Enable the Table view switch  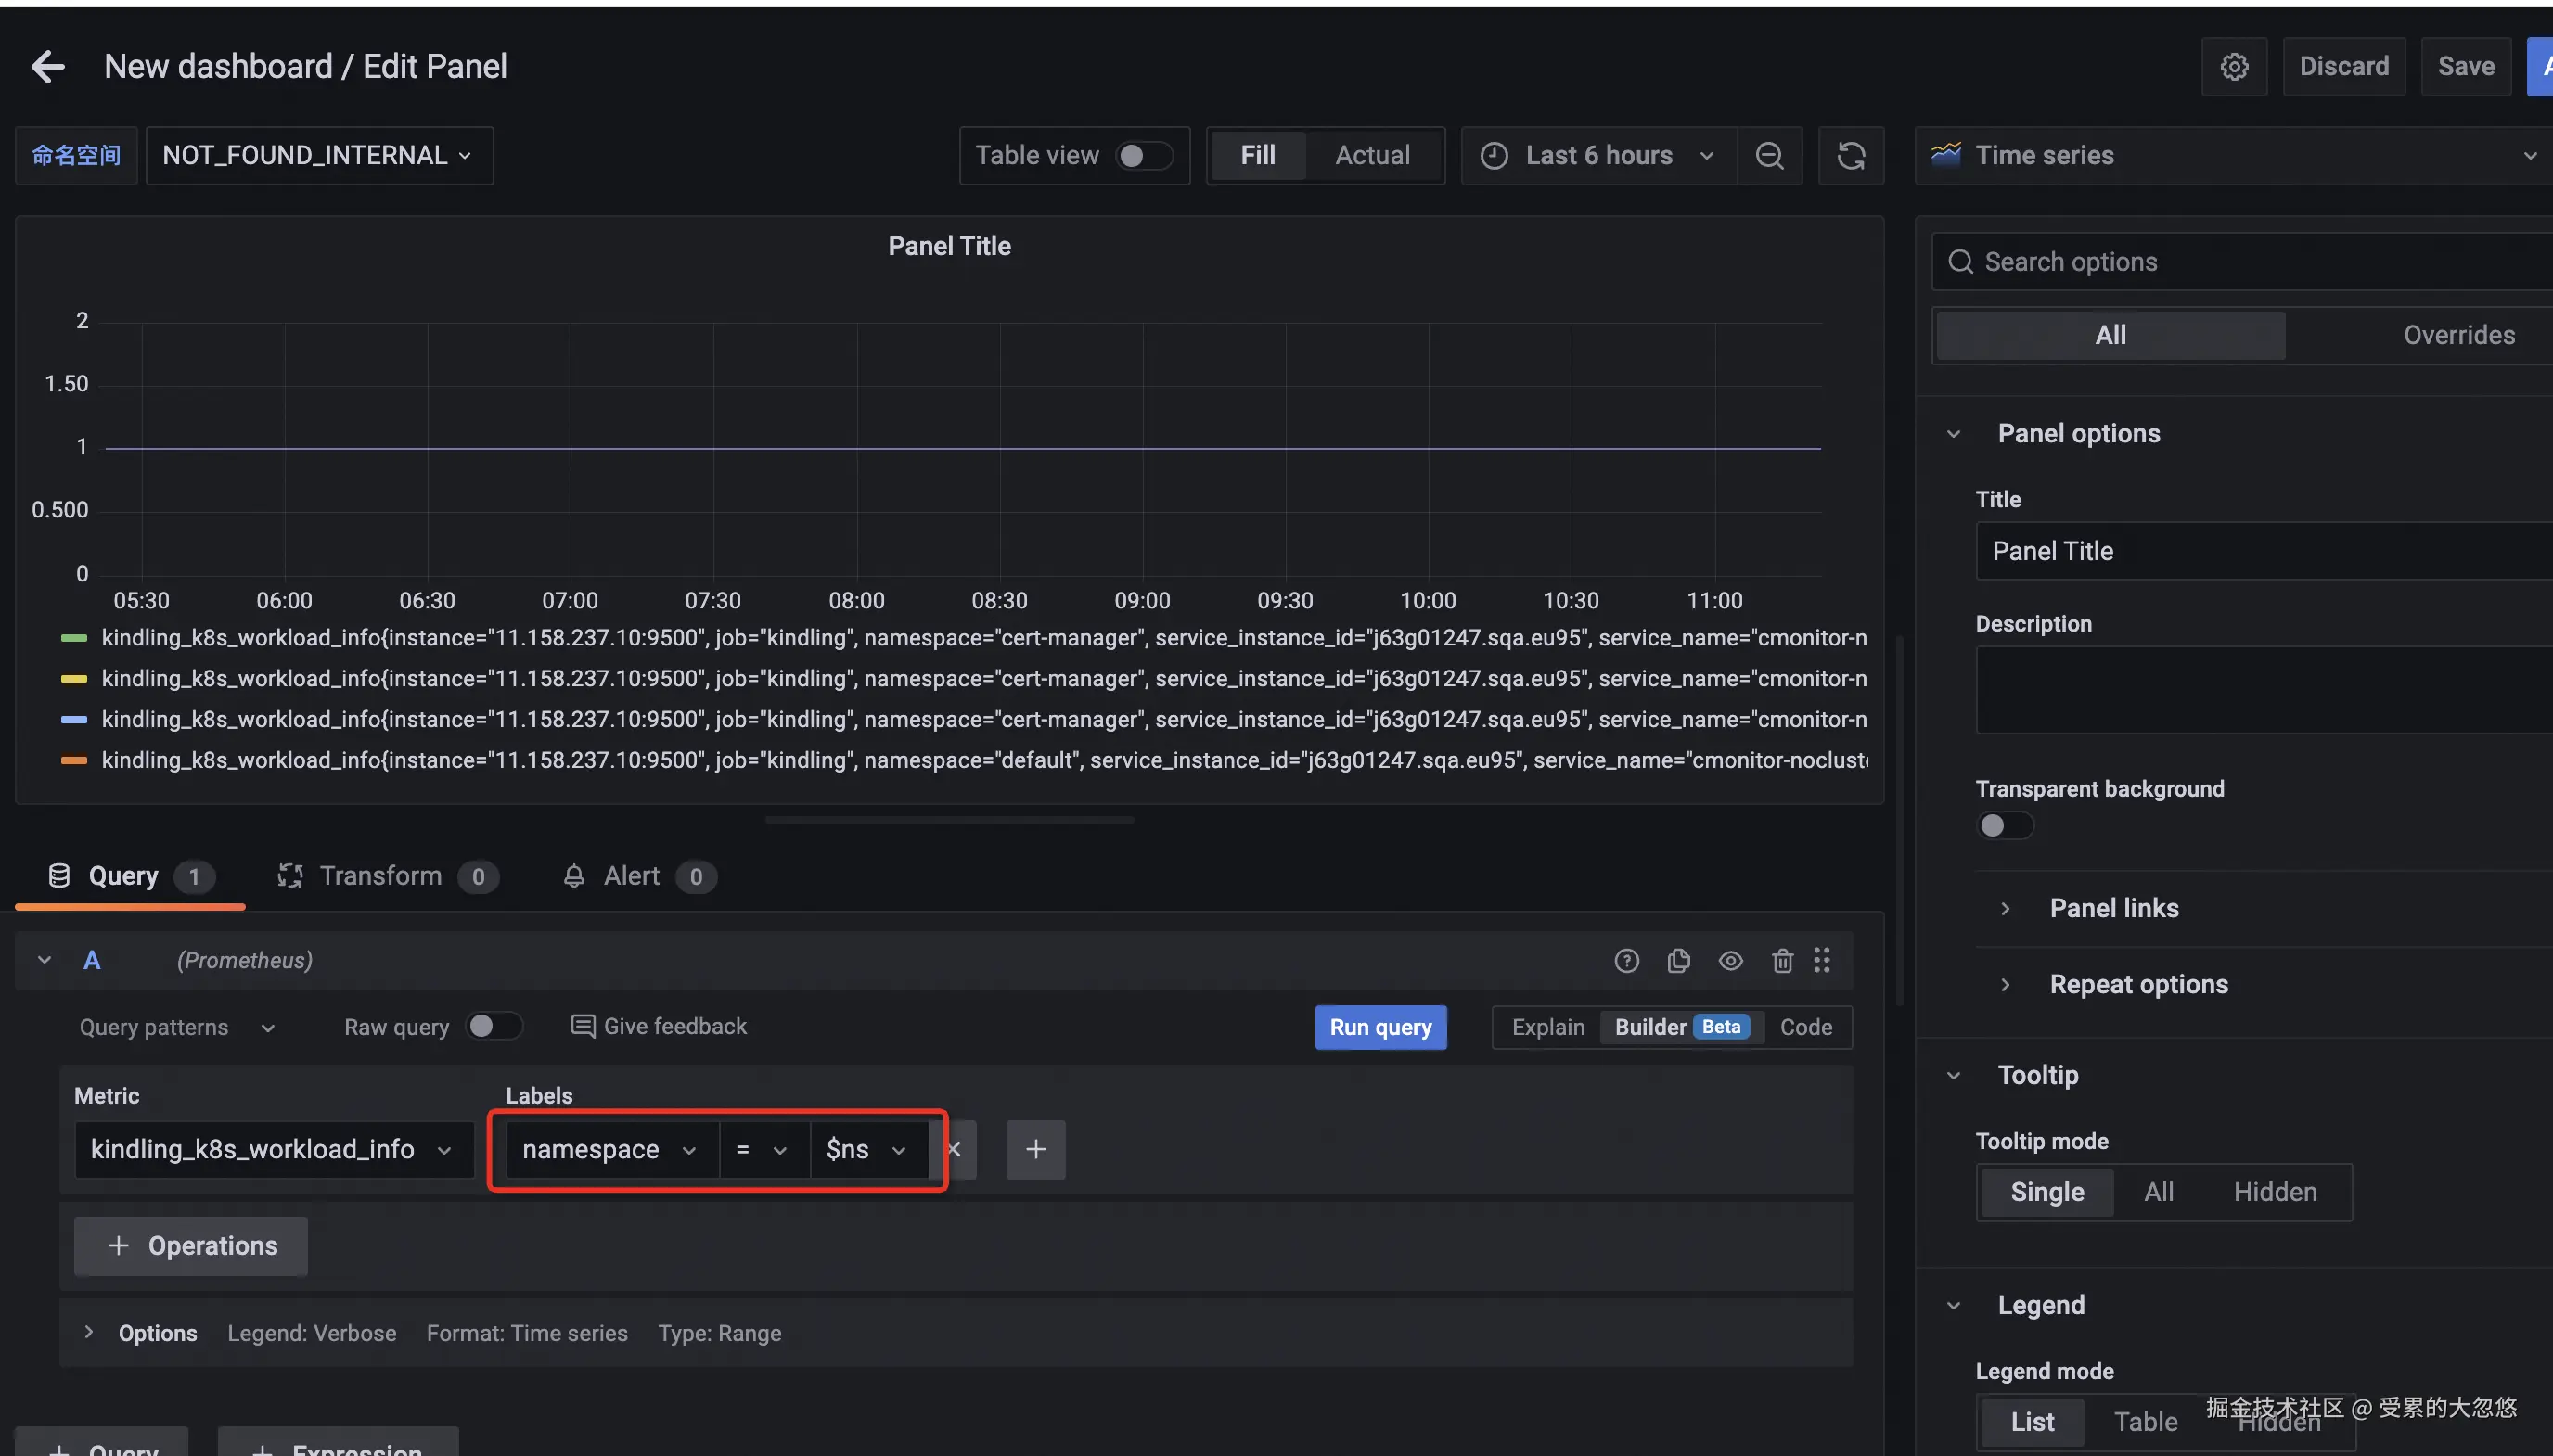click(1143, 156)
